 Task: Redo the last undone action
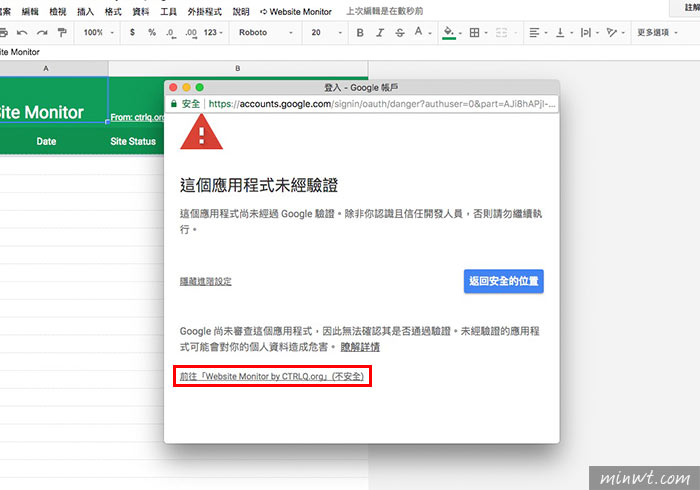click(42, 33)
